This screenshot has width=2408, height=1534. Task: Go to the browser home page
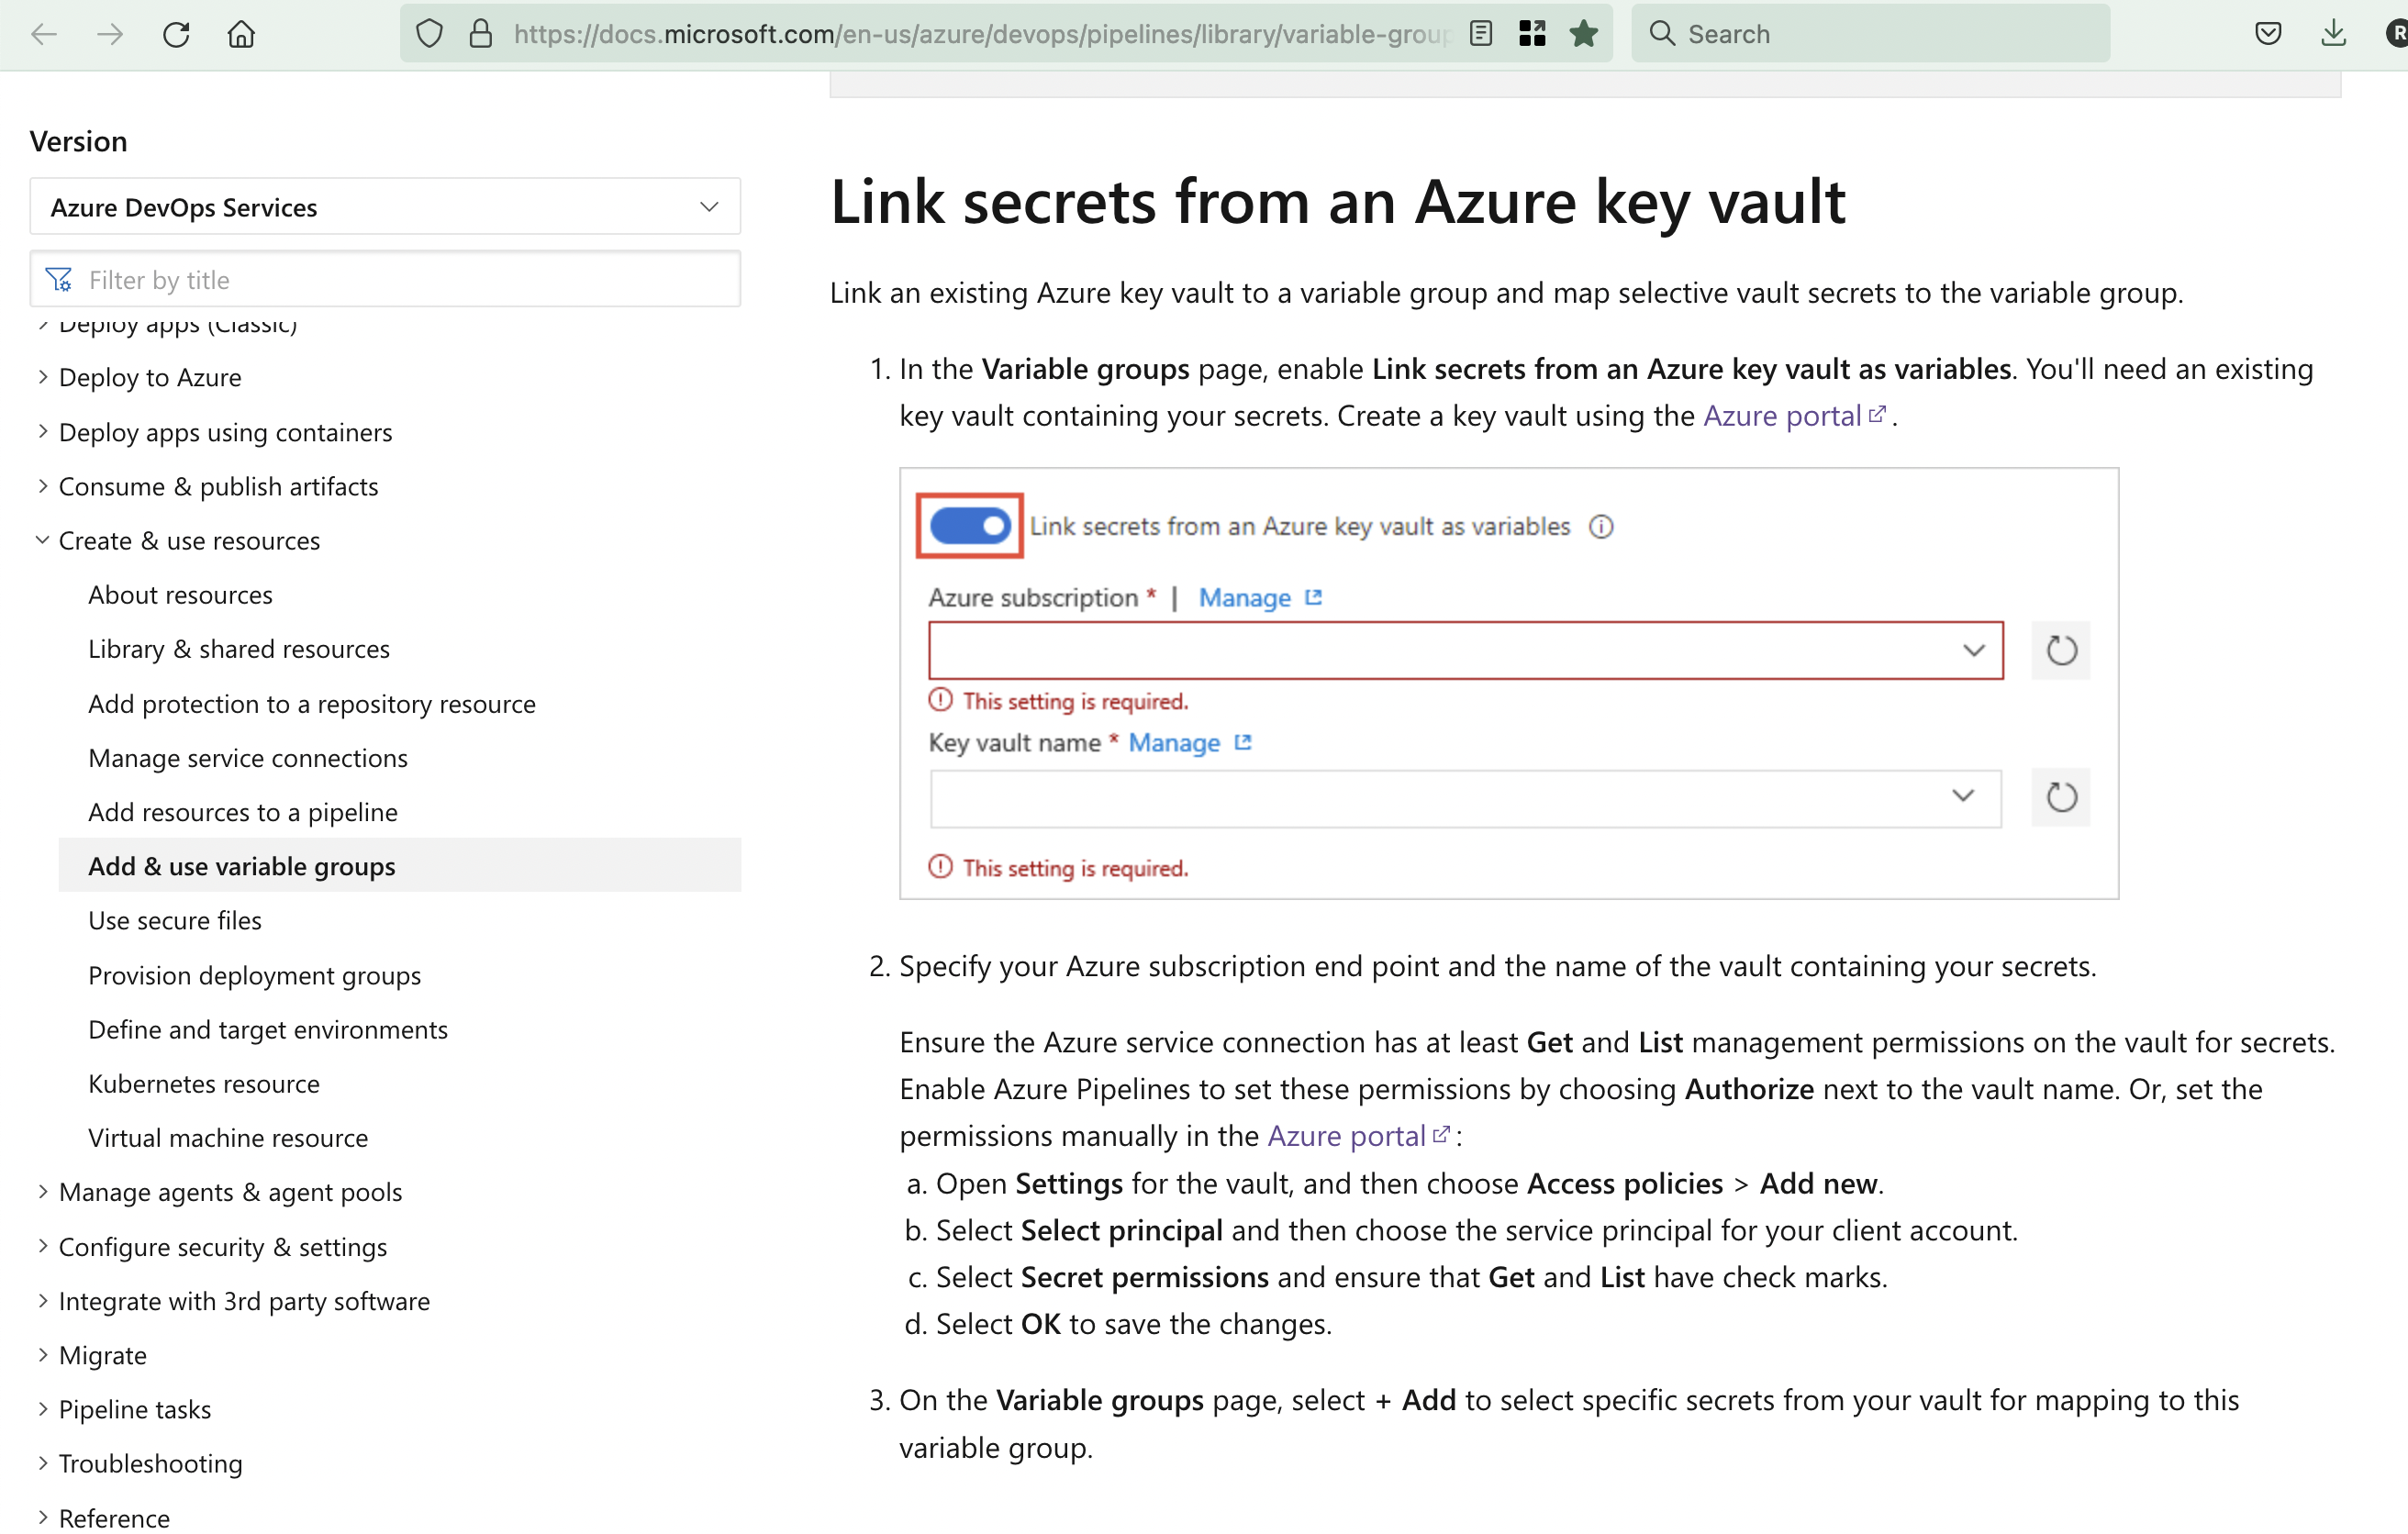[241, 34]
